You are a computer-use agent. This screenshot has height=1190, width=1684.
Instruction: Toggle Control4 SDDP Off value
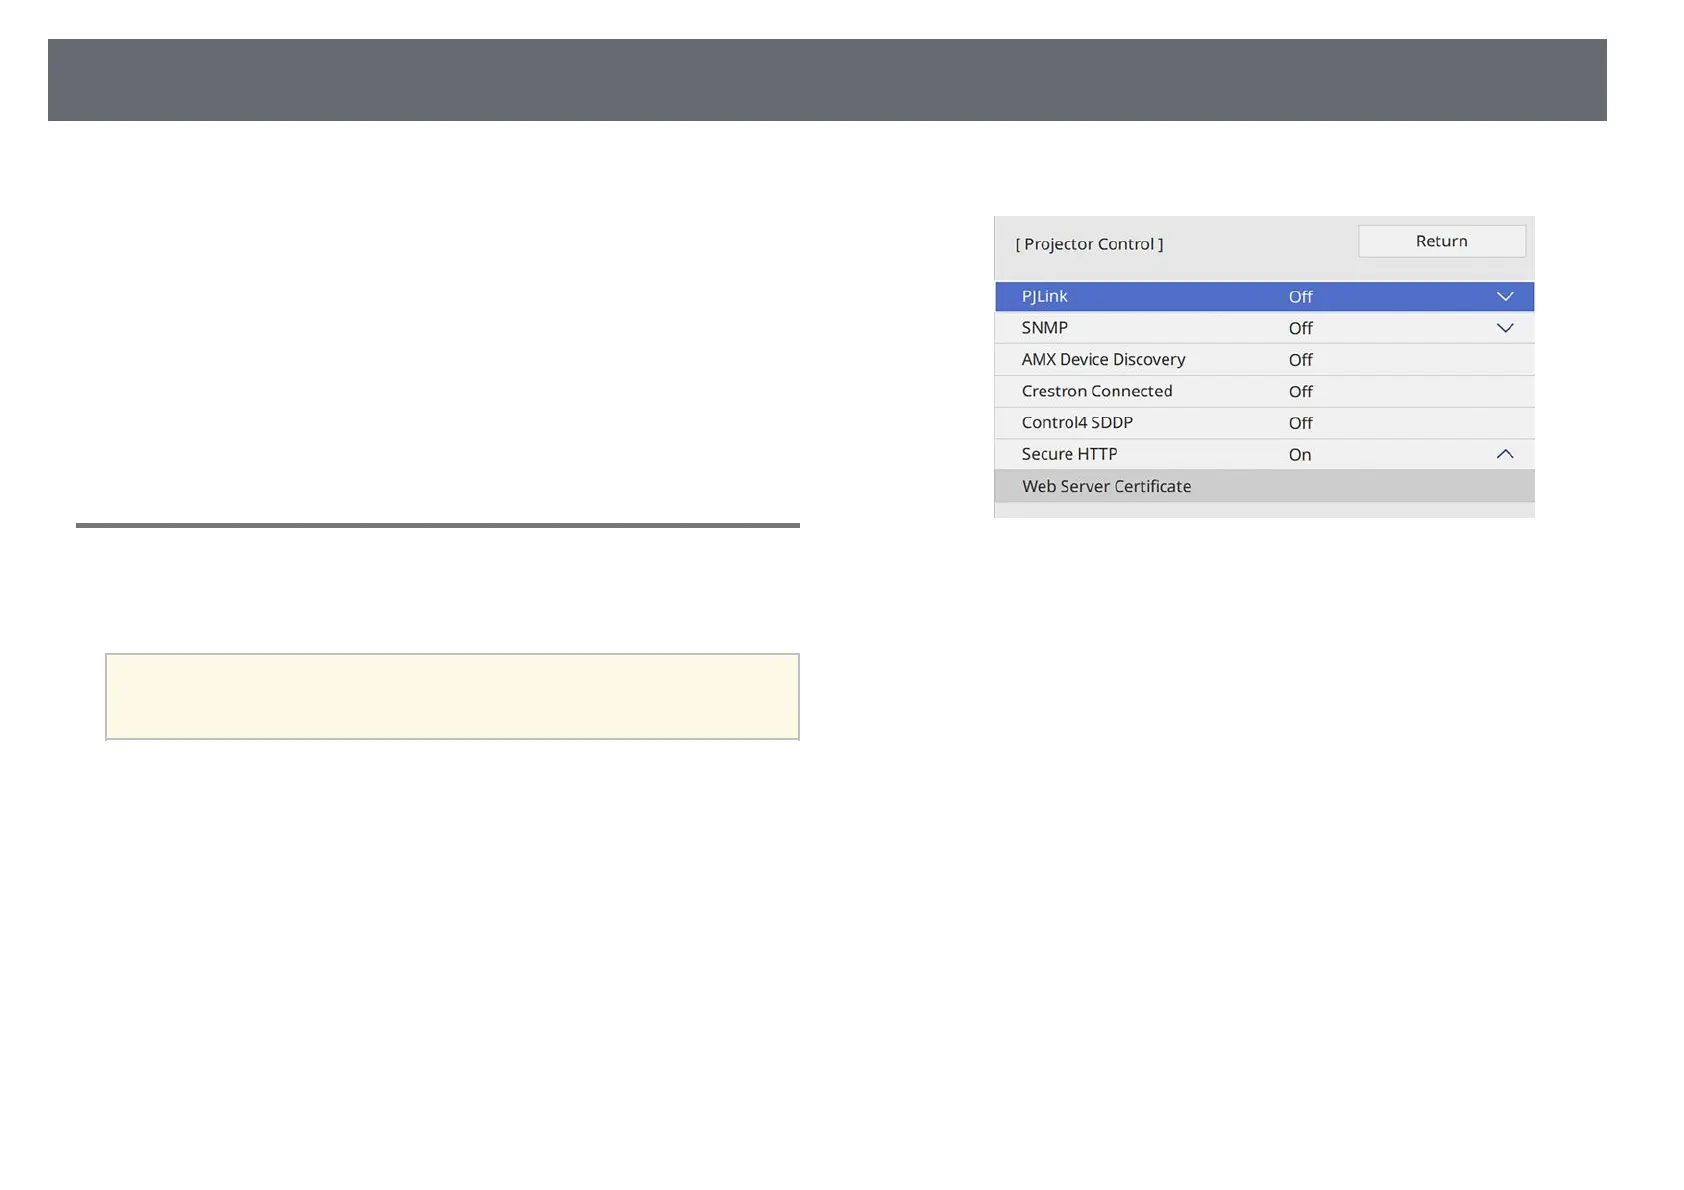pyautogui.click(x=1300, y=423)
